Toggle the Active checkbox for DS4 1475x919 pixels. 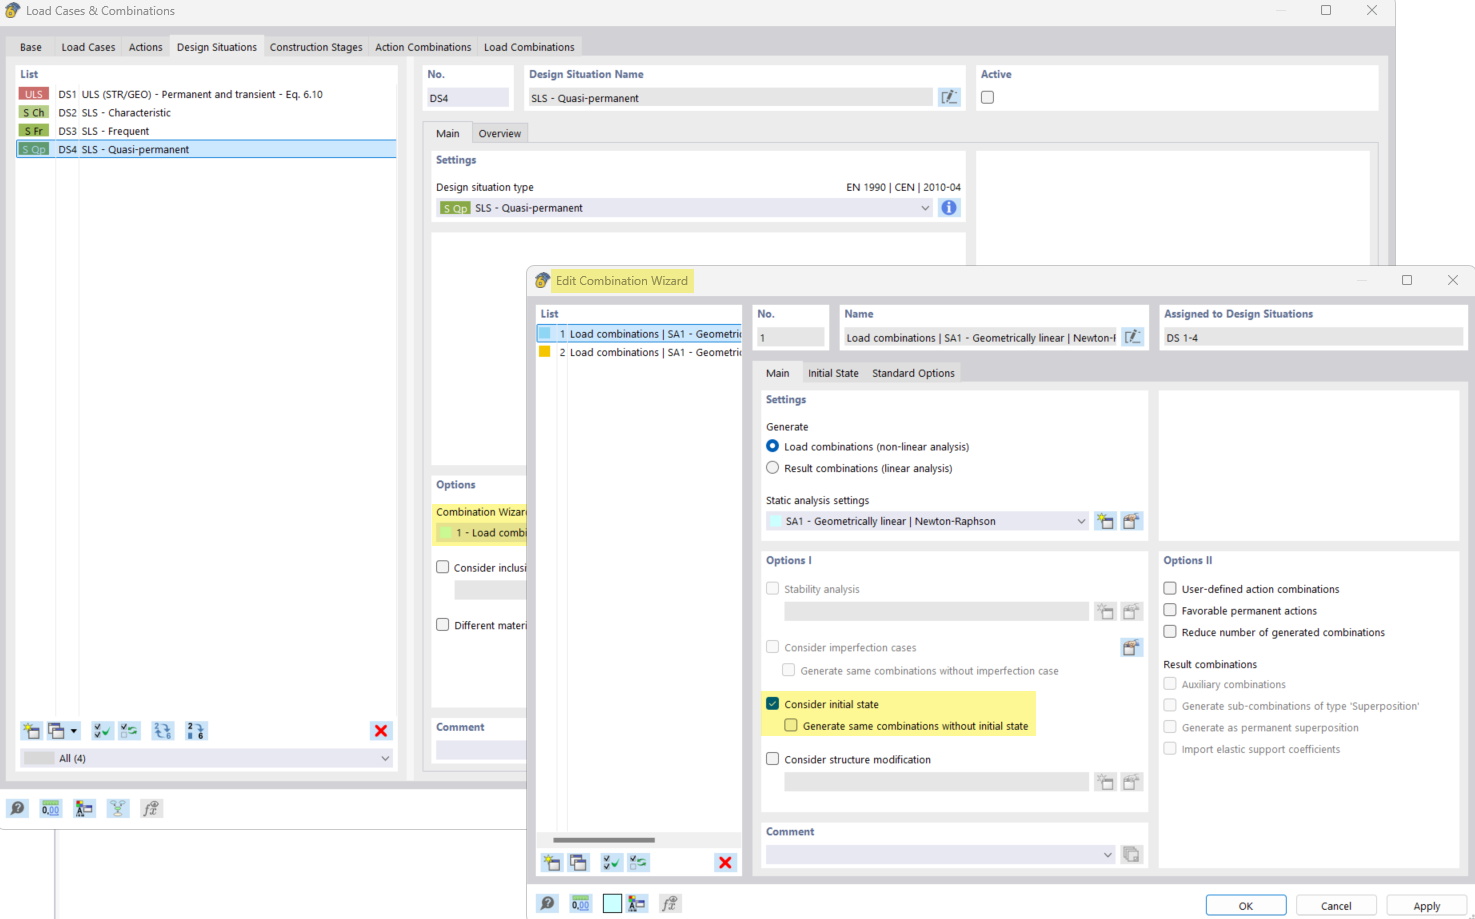pyautogui.click(x=988, y=97)
